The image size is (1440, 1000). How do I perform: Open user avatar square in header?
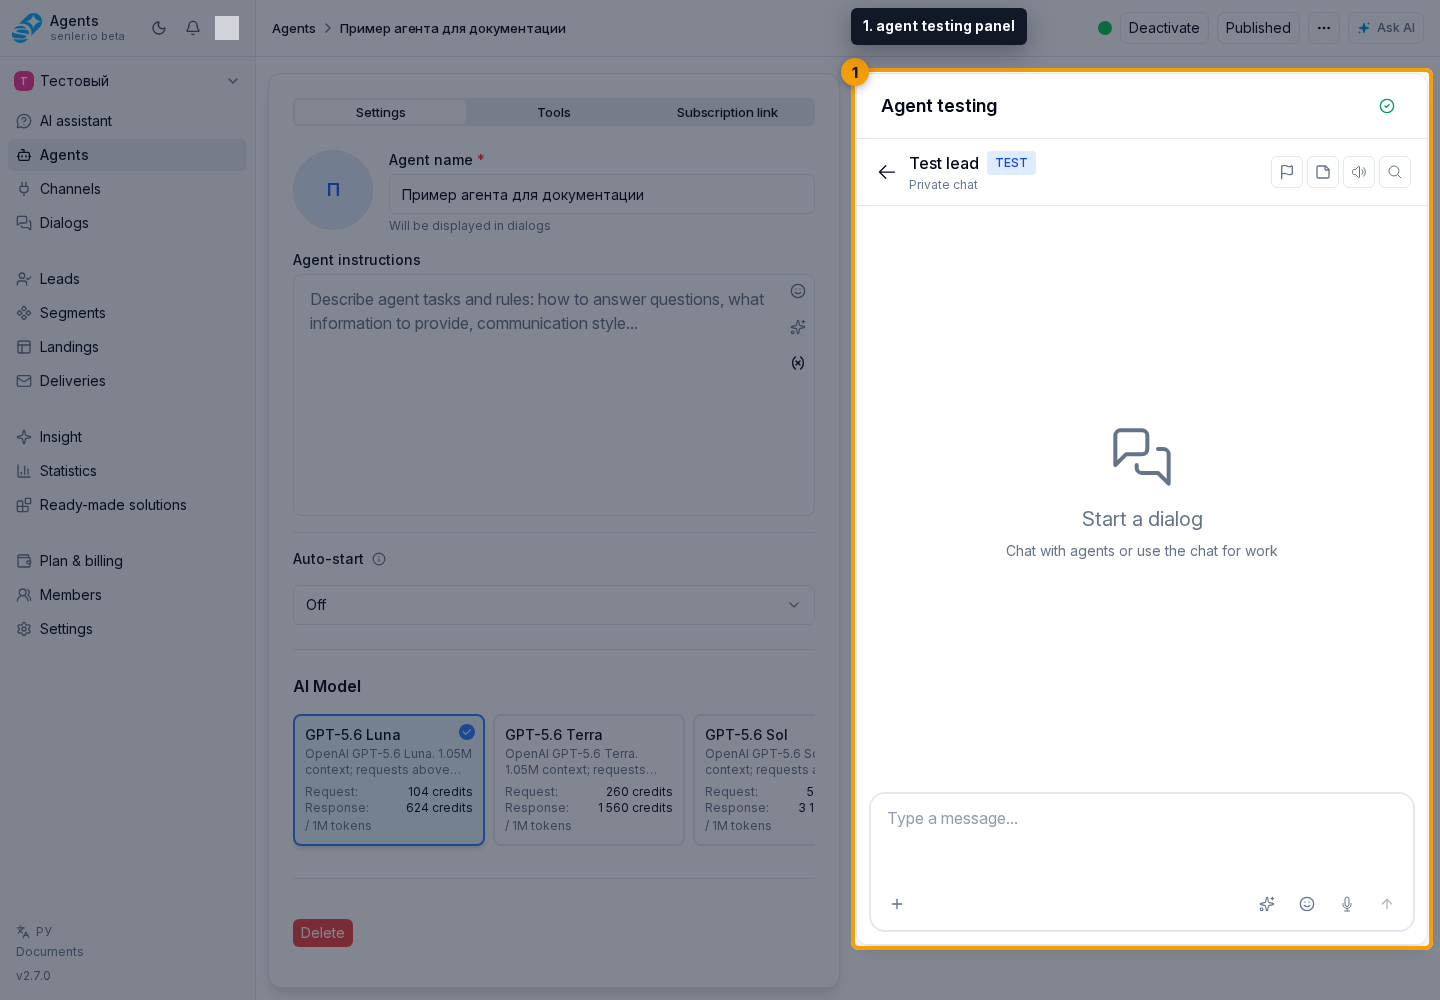tap(227, 28)
